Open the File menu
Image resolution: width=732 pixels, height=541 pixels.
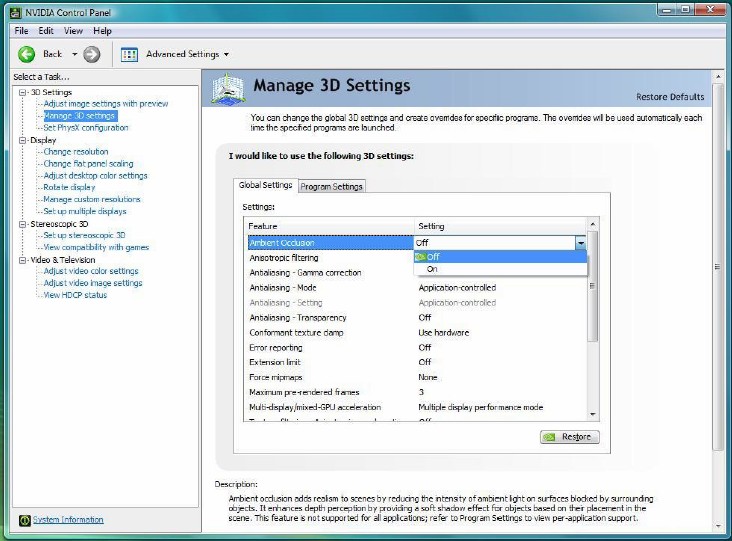point(21,31)
